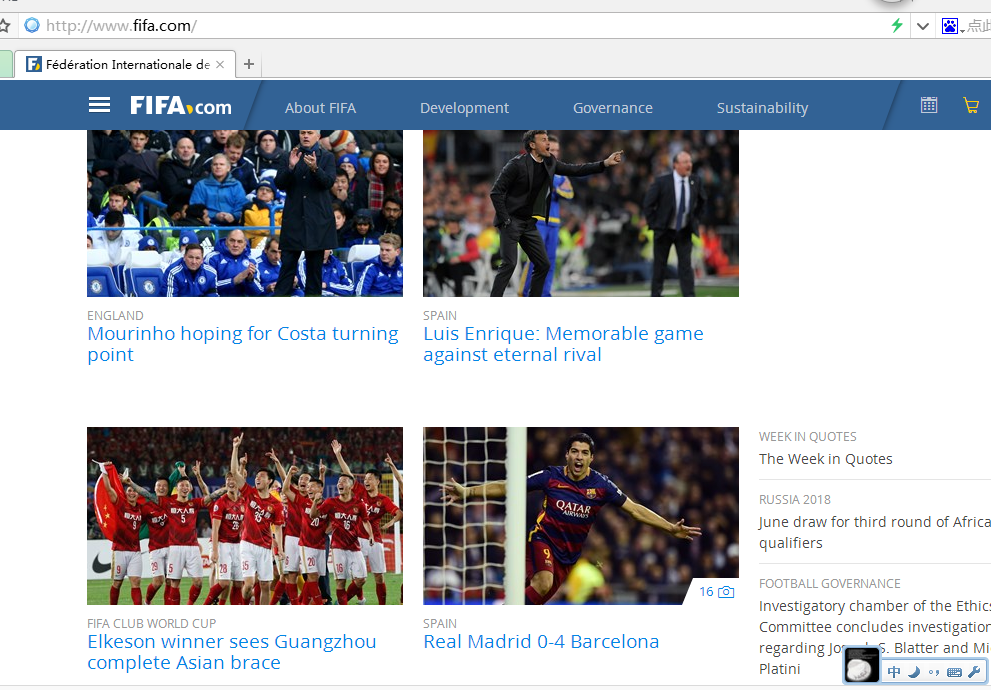Toggle the IME Chinese/English mode button
Screen dimensions: 991x690
tap(894, 672)
